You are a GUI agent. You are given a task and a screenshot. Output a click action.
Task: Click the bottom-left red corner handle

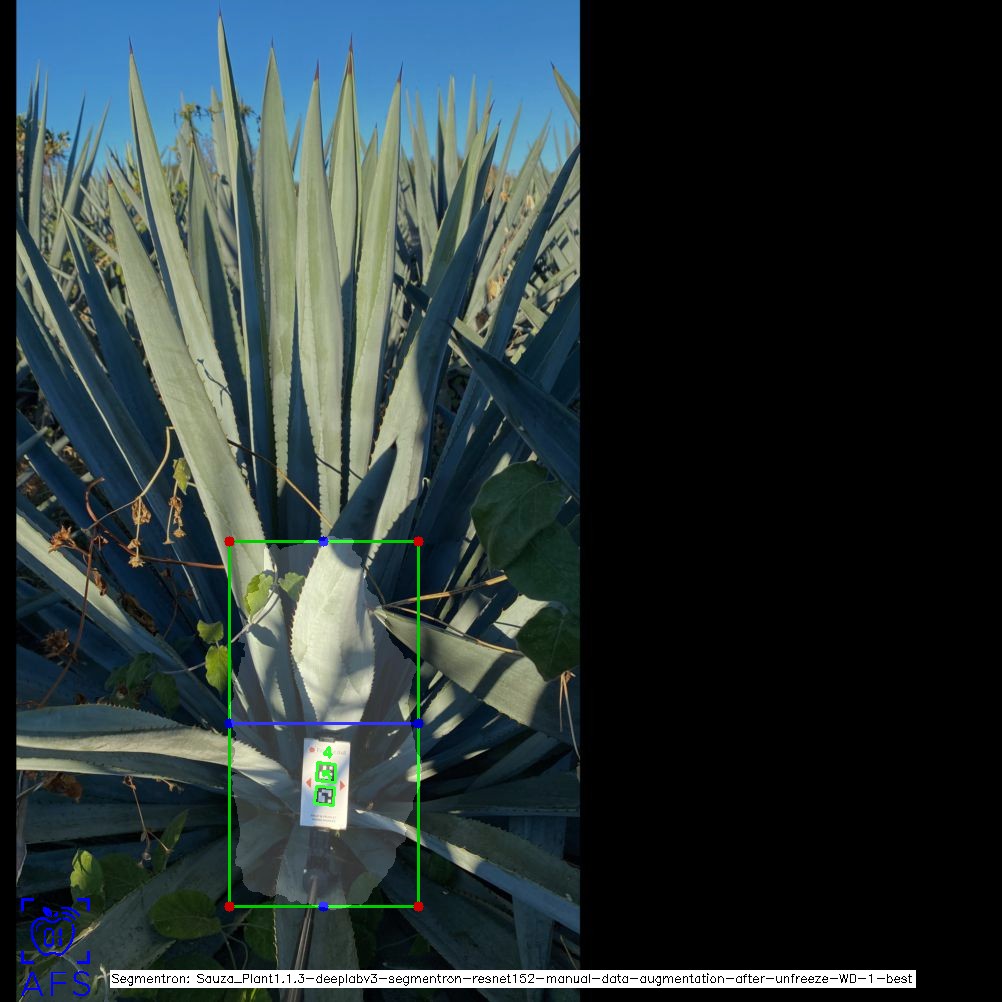click(229, 906)
